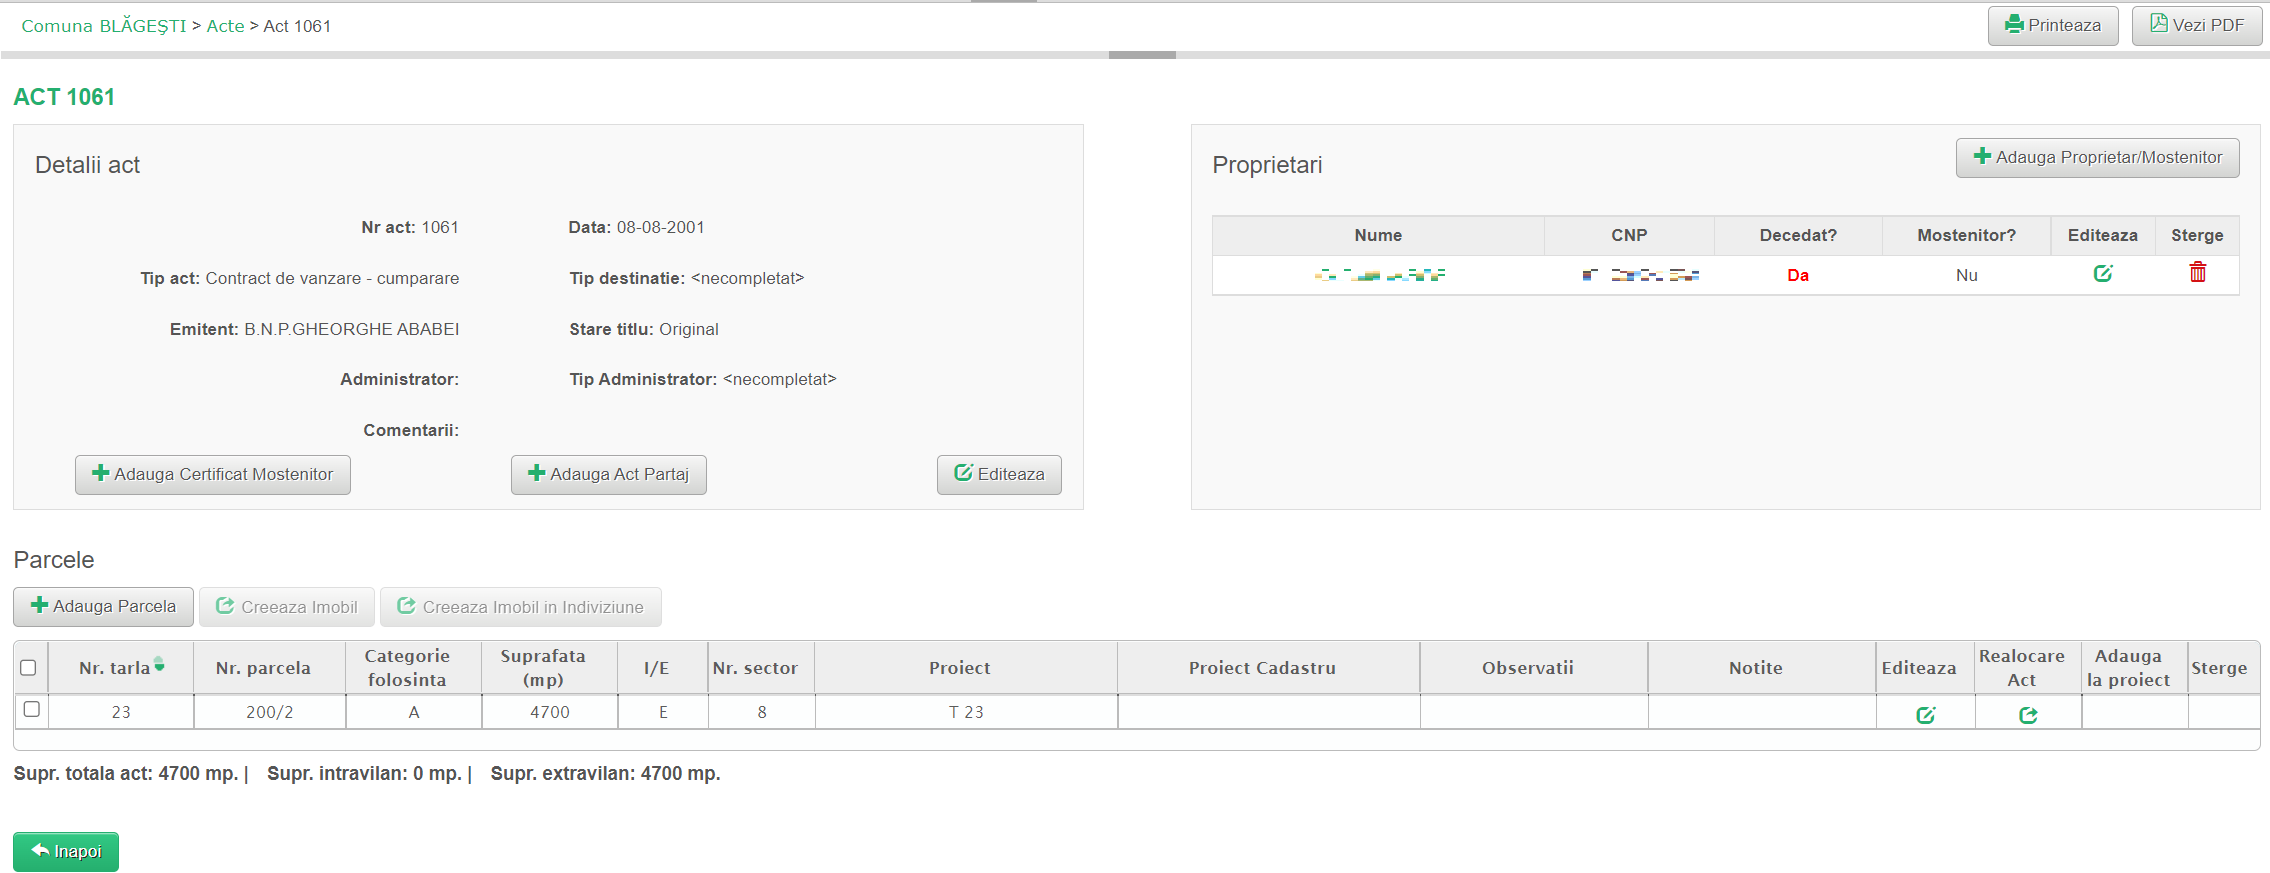The image size is (2270, 873).
Task: Click Adauga Certificat Mostenitor button
Action: 212,475
